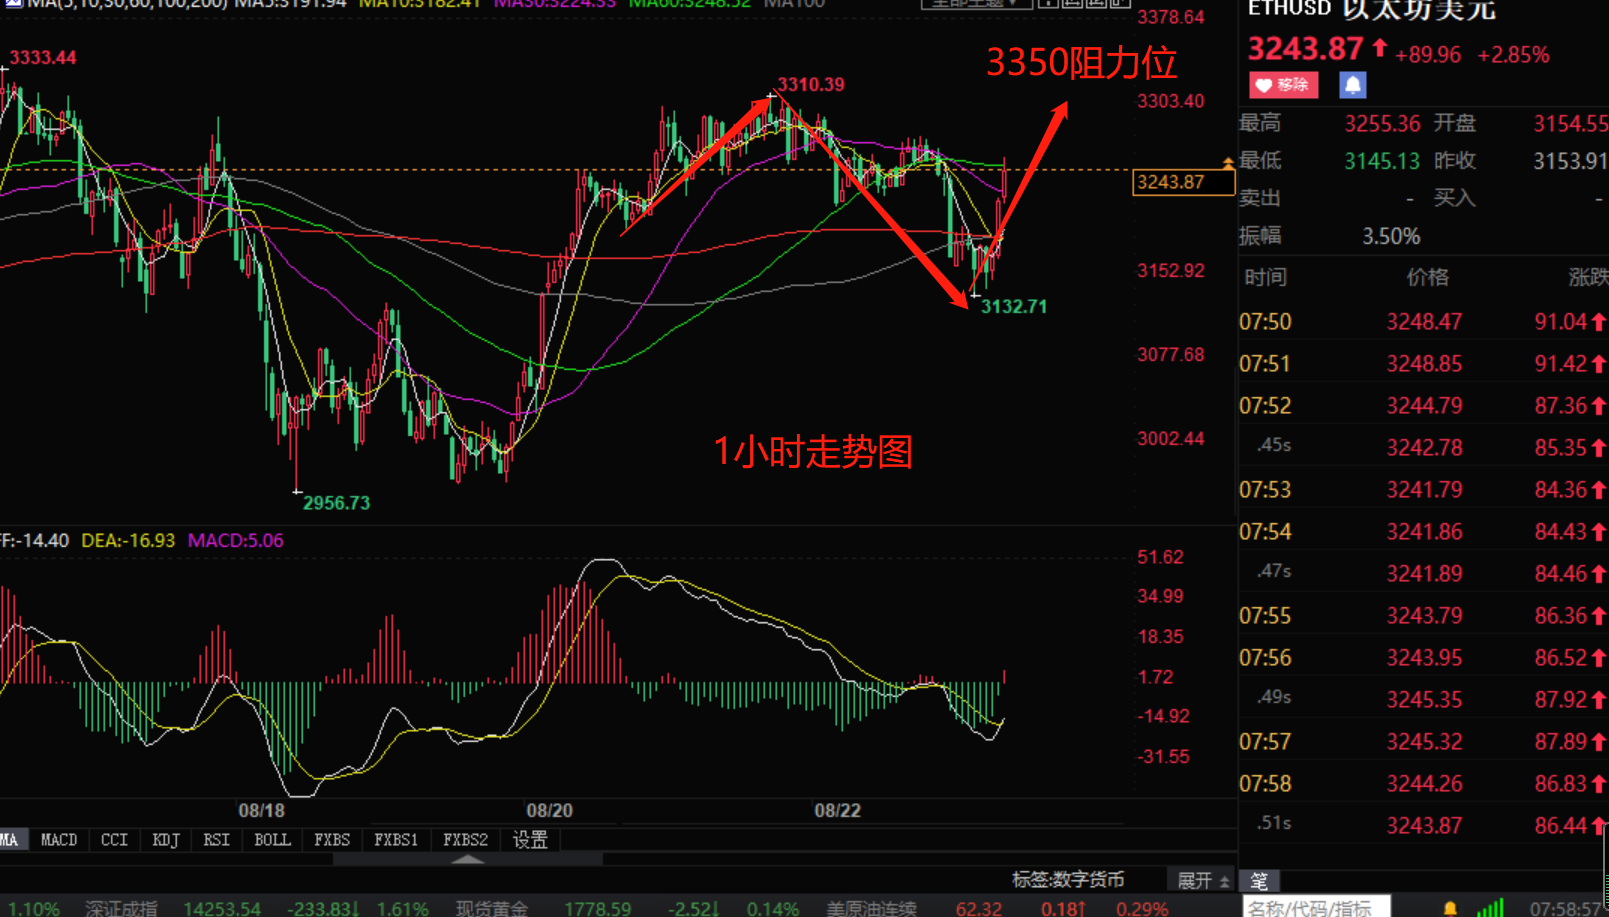
Task: Switch to the KDJ indicator tab
Action: (x=166, y=840)
